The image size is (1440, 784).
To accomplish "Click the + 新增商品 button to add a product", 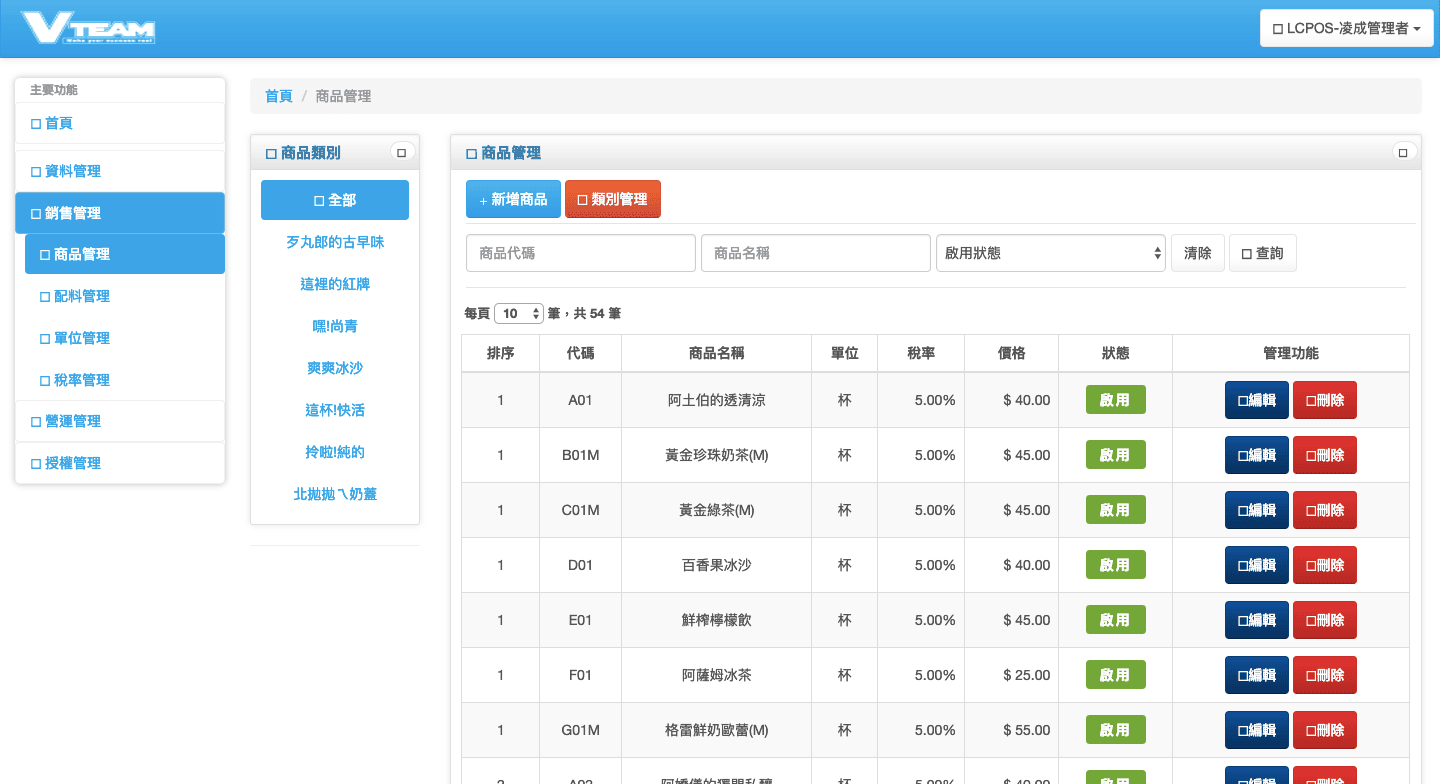I will click(x=513, y=198).
